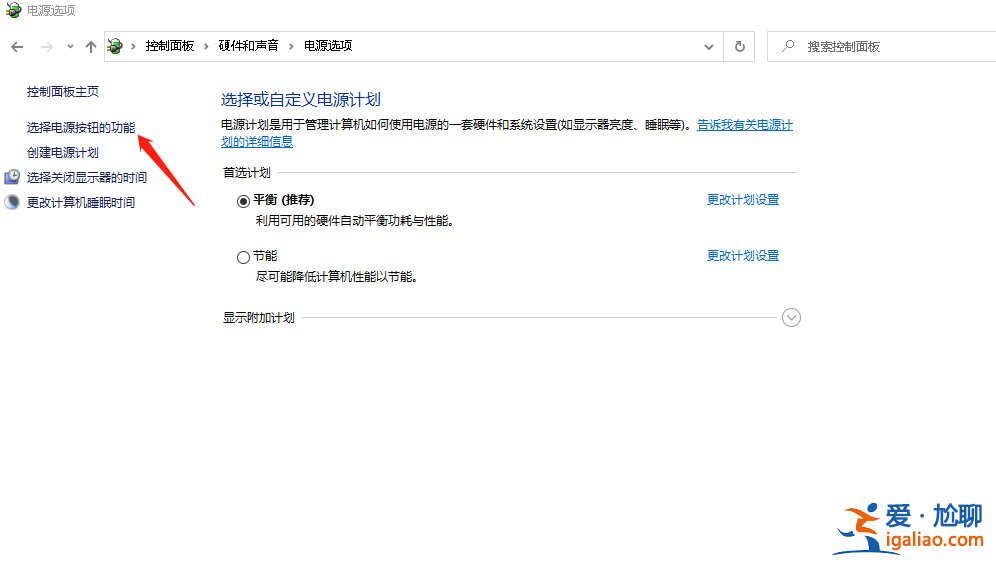Expand chevron after 硬件和声音 breadcrumb
This screenshot has width=996, height=567.
click(x=291, y=46)
